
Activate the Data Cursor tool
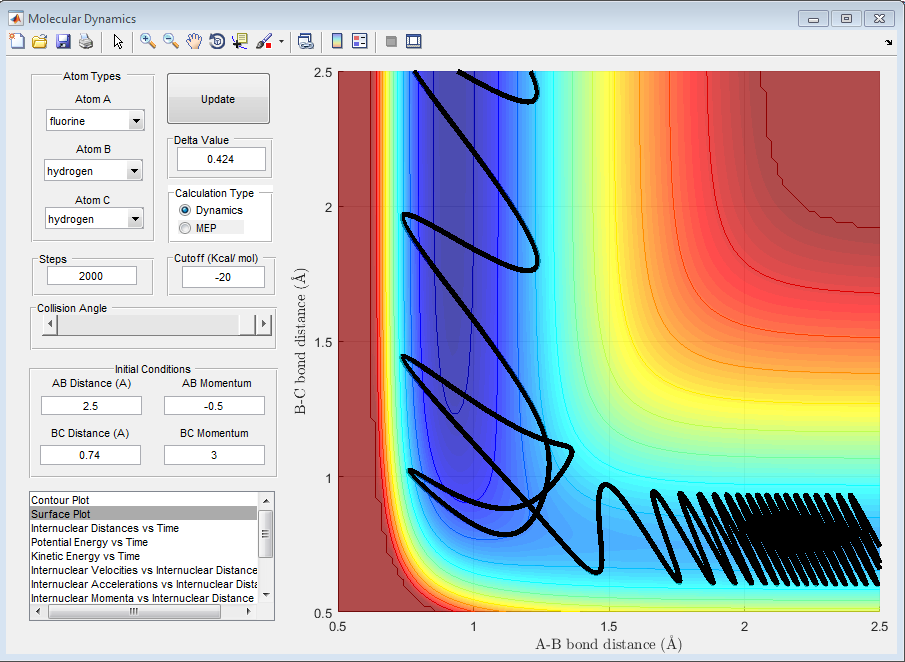pos(240,41)
